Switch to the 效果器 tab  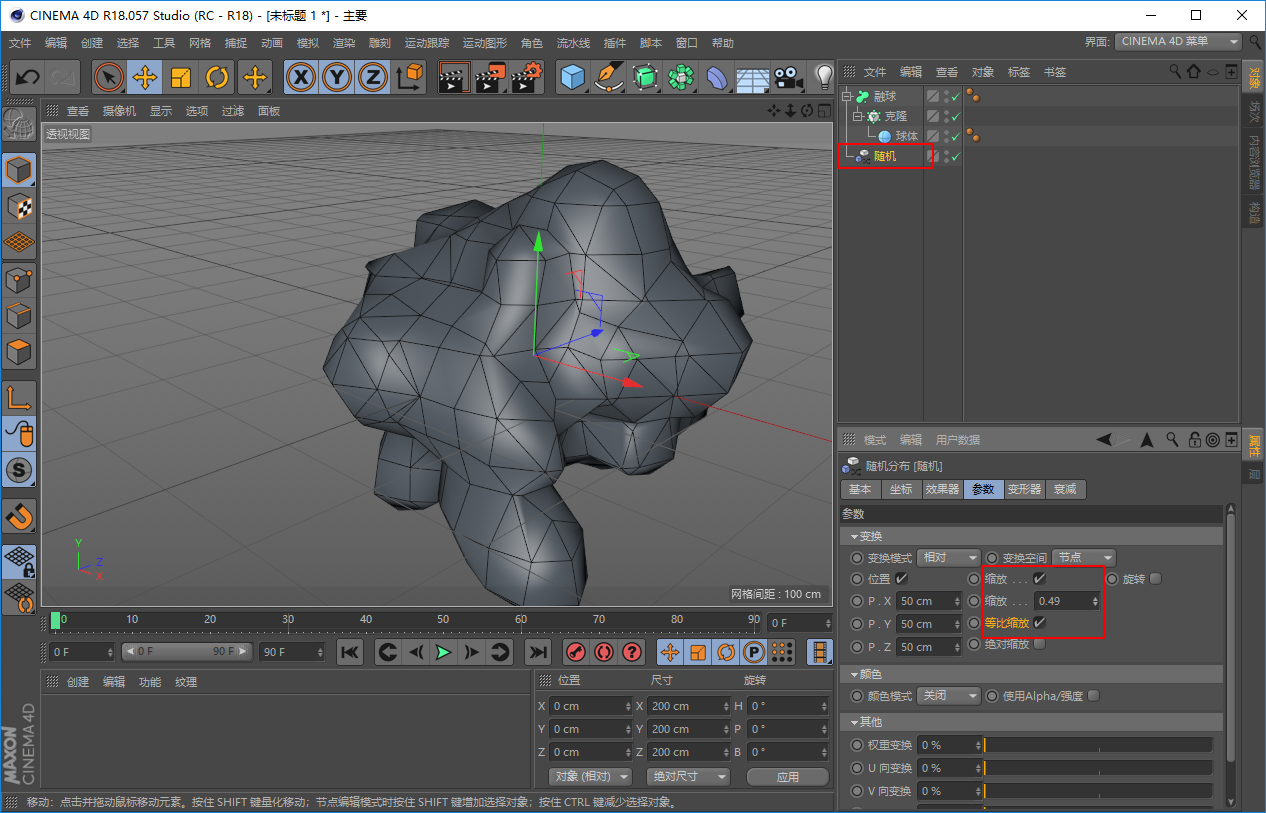point(942,489)
